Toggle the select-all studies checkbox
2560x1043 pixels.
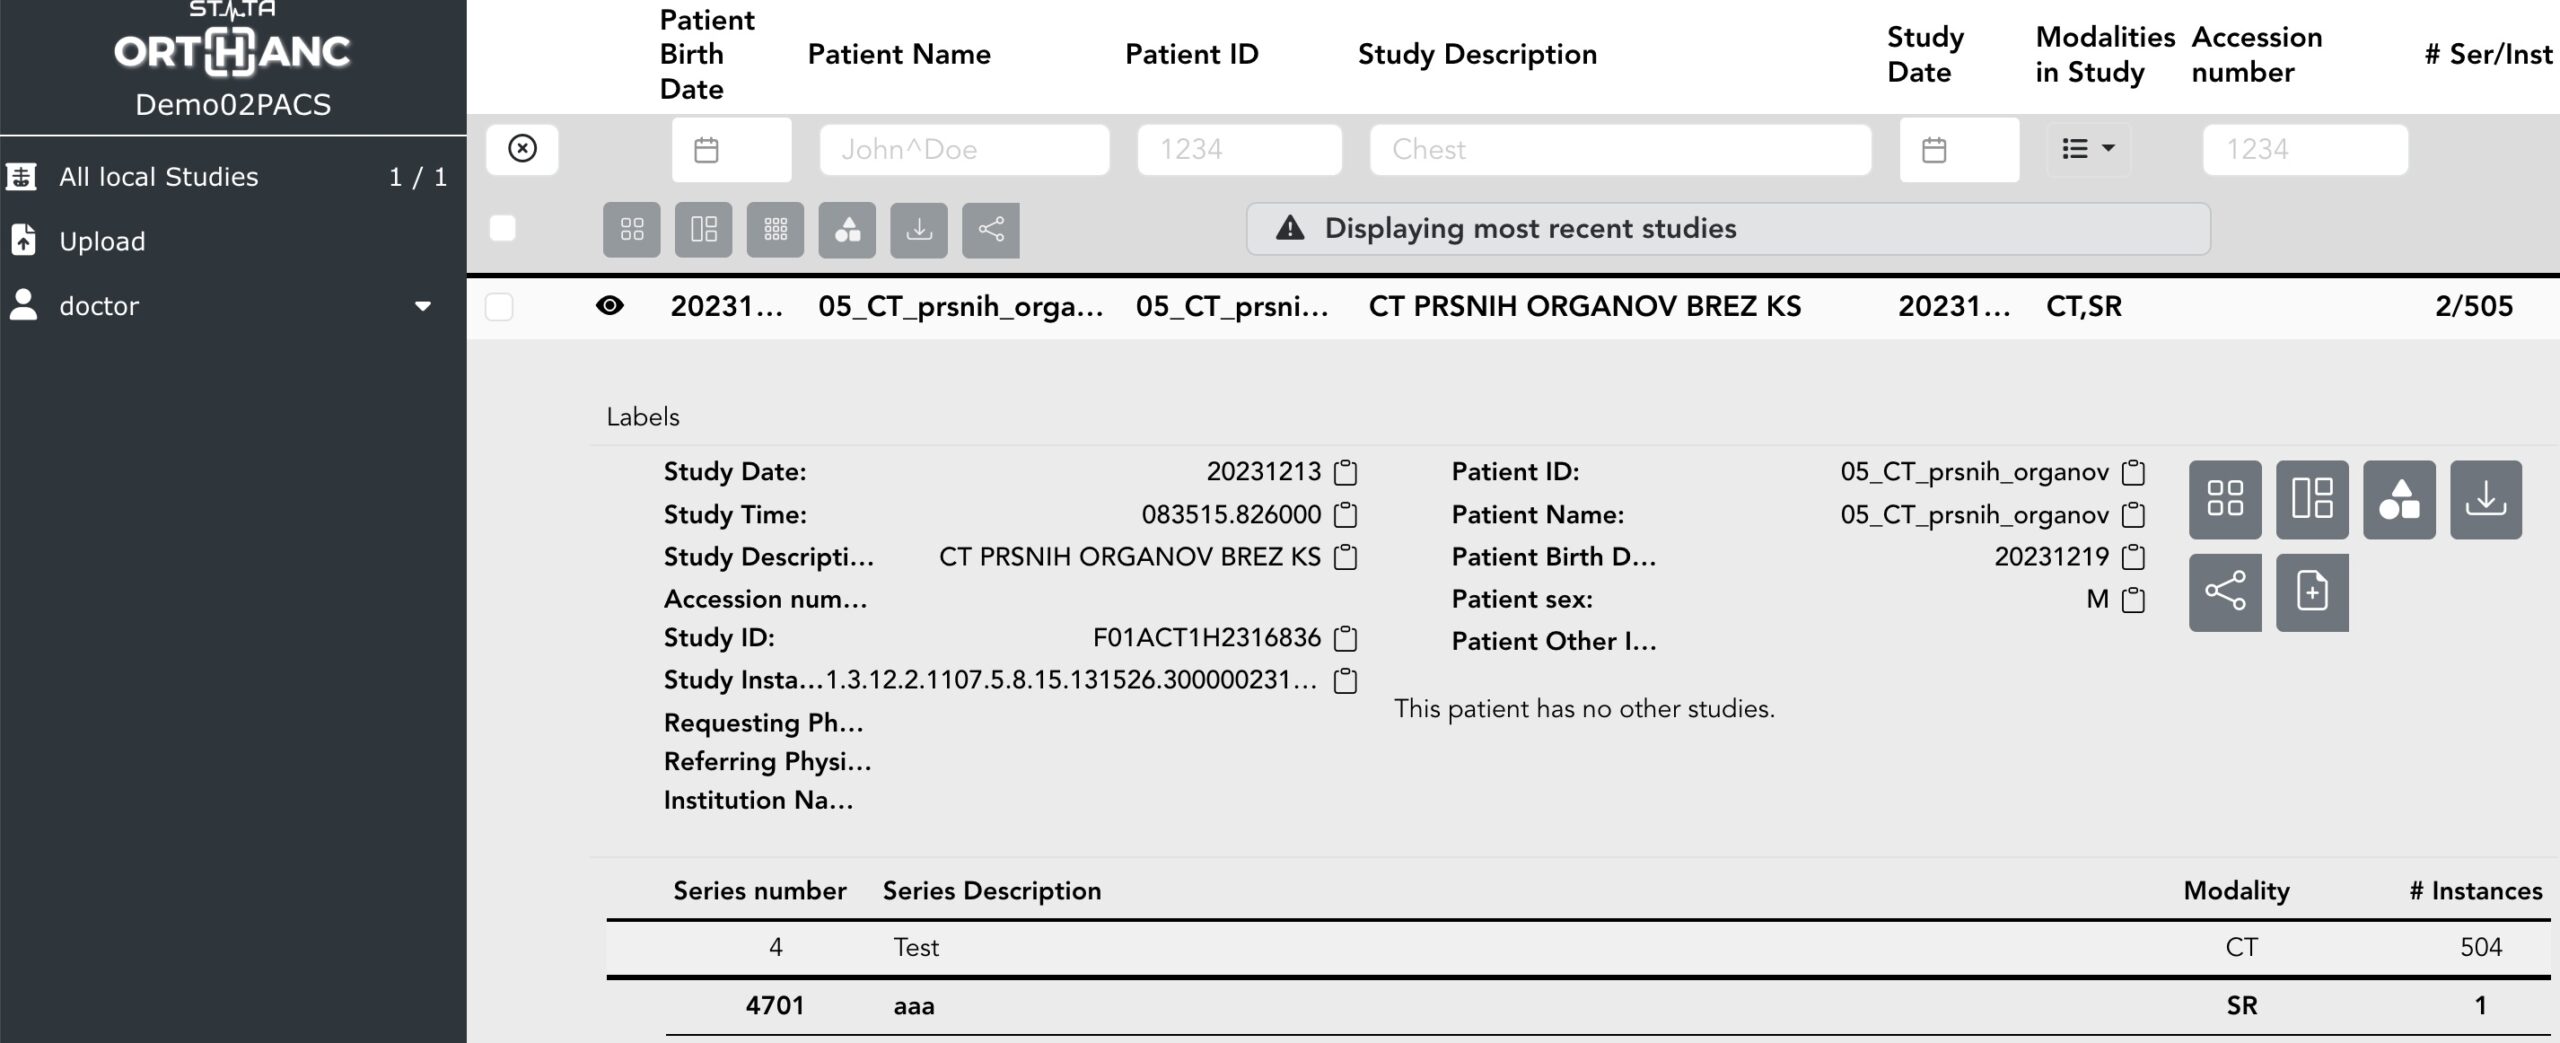click(x=502, y=229)
